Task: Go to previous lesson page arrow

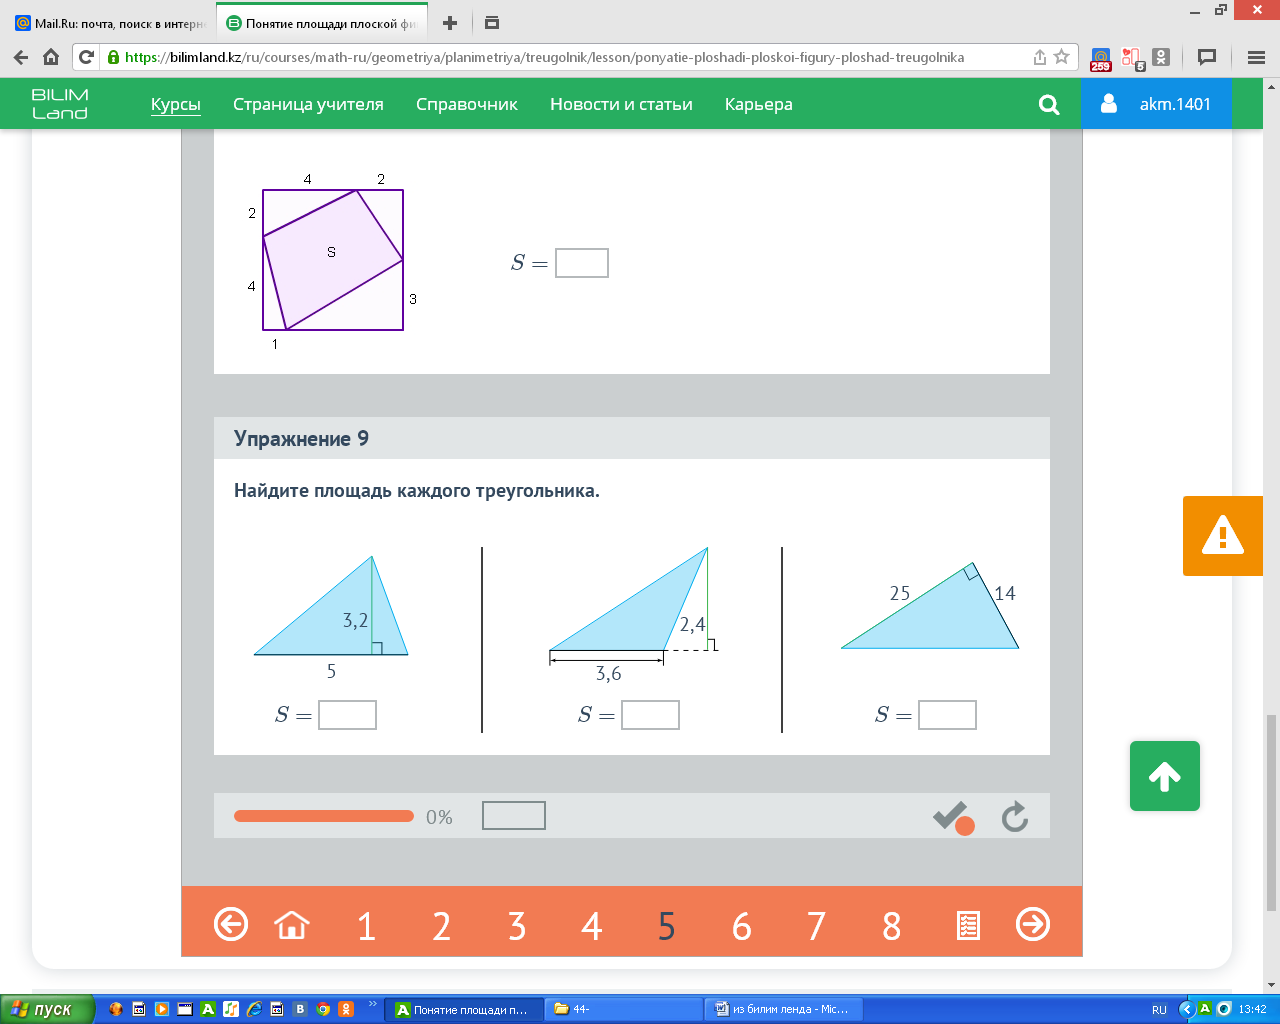Action: point(231,924)
